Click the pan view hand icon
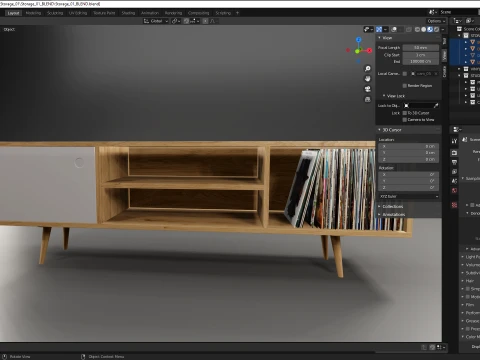The image size is (480, 360). [x=367, y=79]
